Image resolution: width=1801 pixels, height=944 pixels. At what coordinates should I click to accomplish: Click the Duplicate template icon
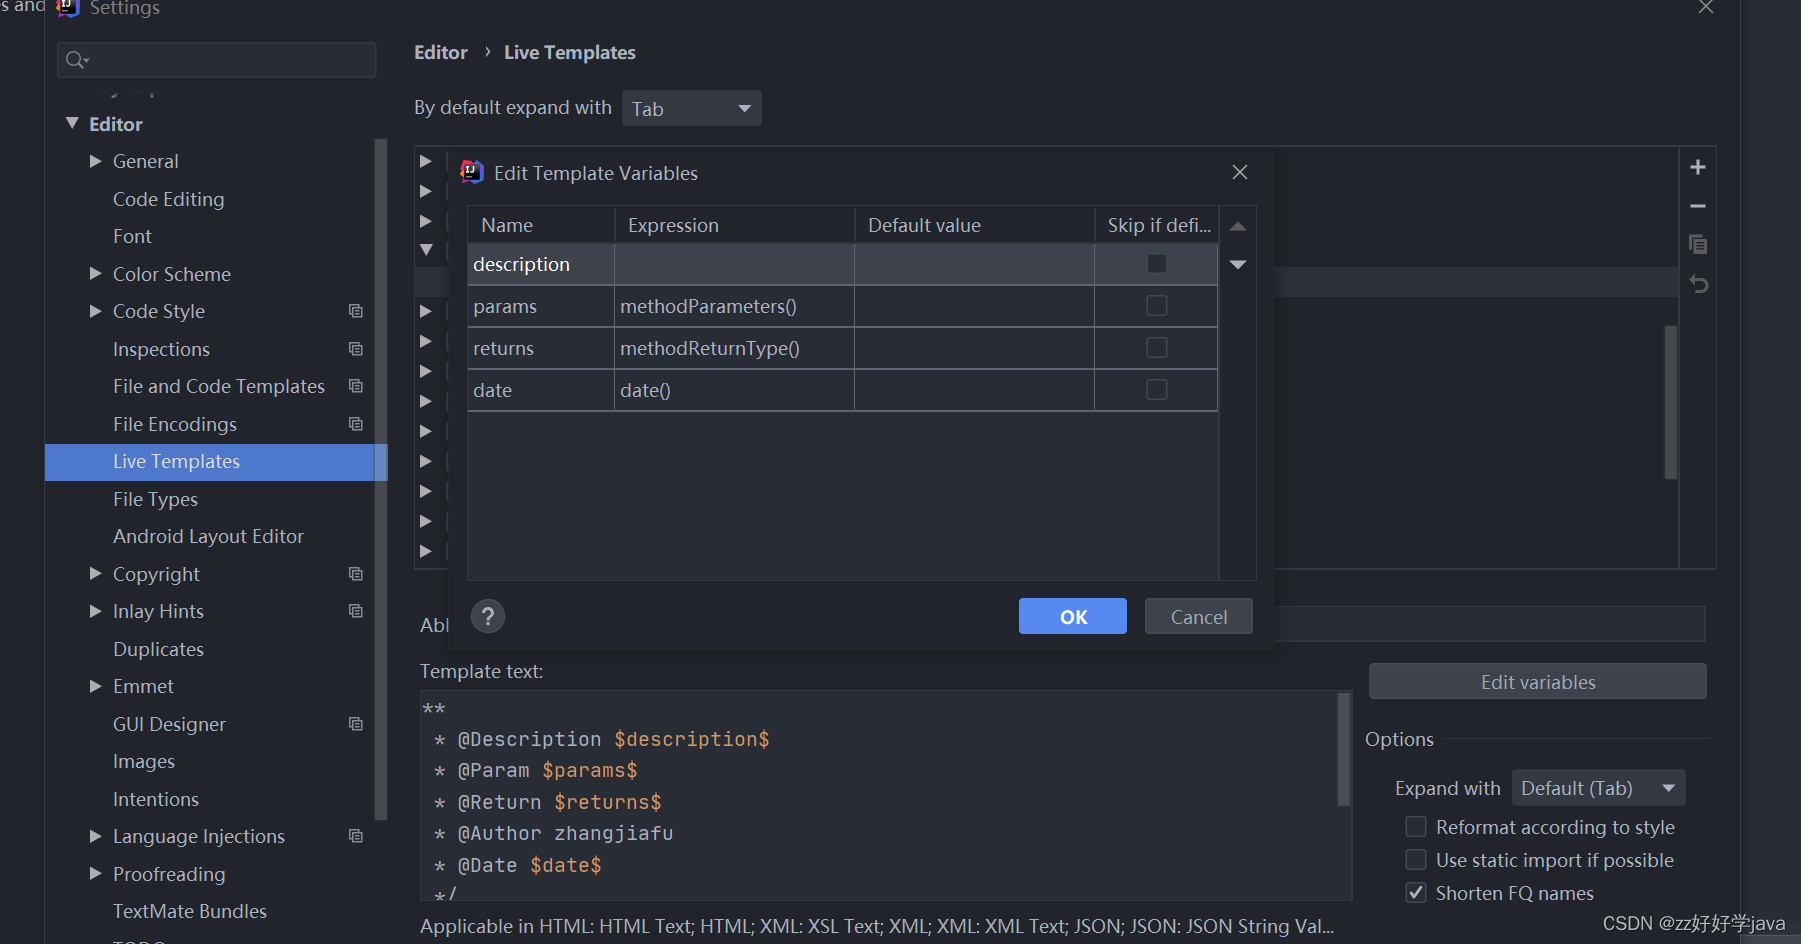tap(1697, 244)
